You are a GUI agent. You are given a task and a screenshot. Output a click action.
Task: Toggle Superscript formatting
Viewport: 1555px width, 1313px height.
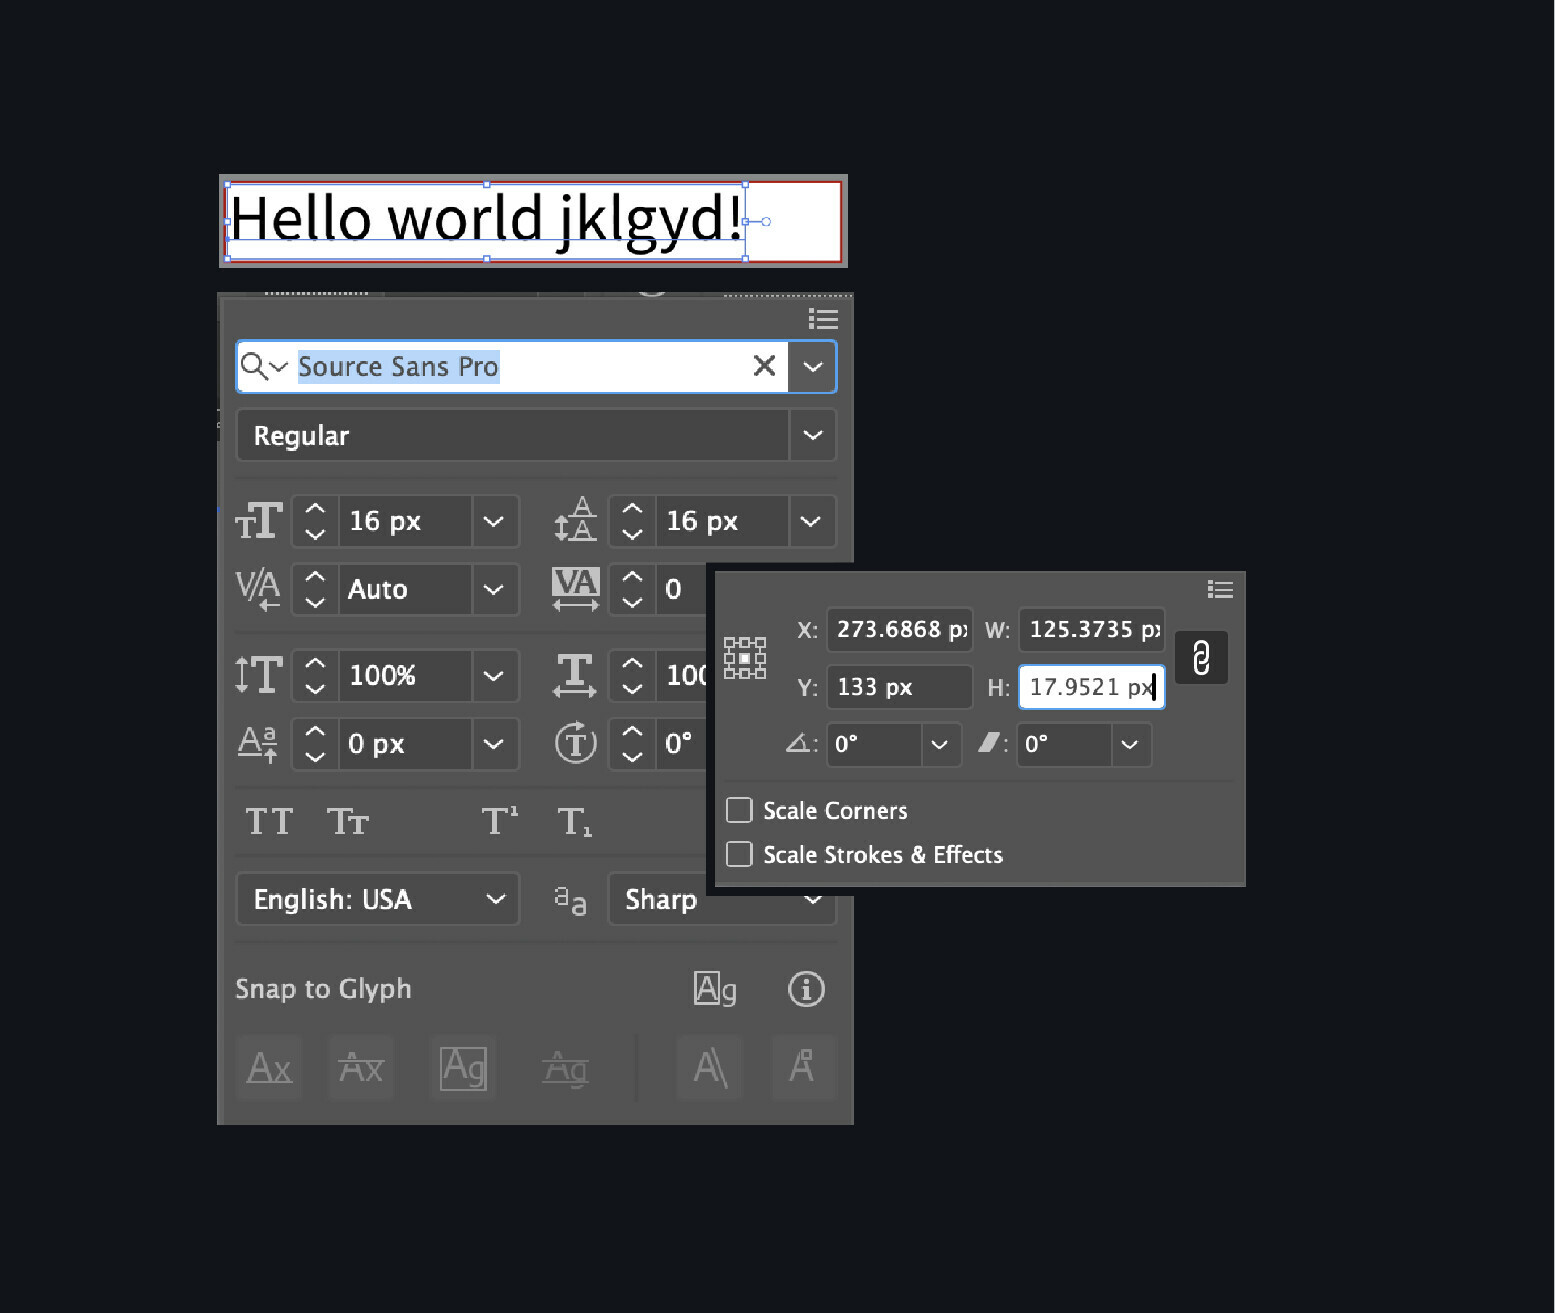(x=500, y=822)
